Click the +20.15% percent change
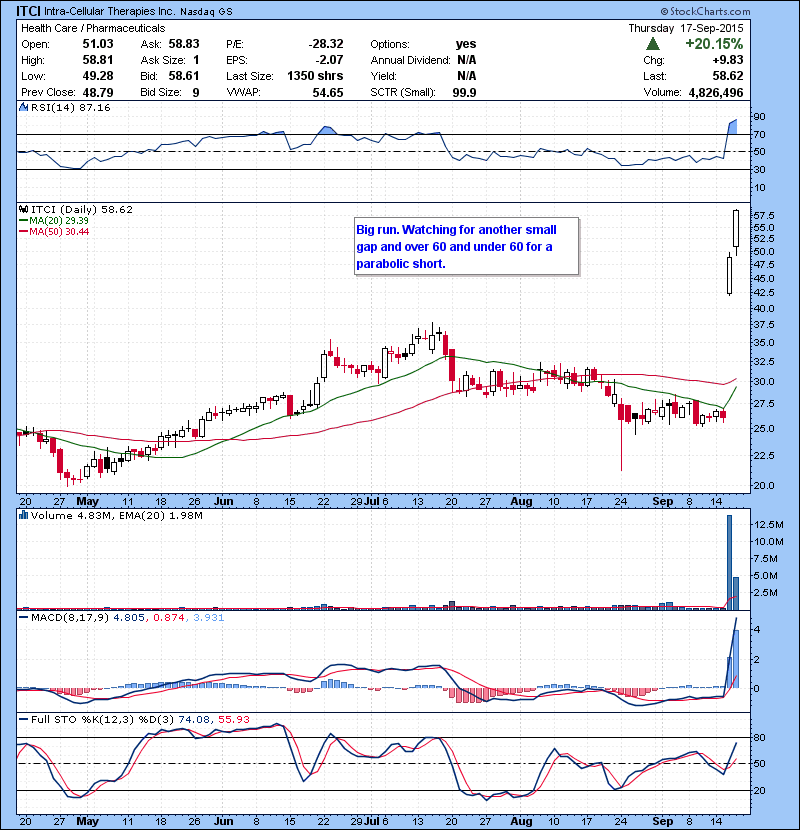This screenshot has height=830, width=800. (x=714, y=44)
